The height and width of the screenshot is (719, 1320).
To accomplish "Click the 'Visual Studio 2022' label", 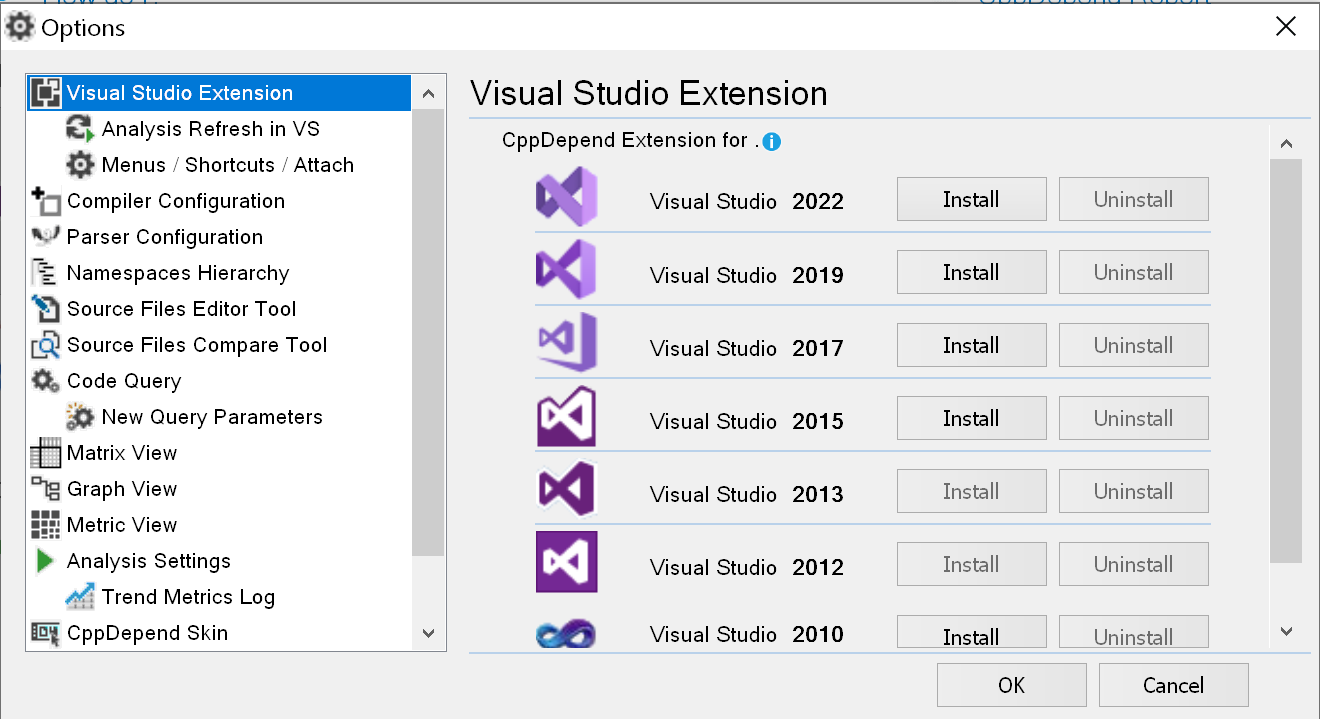I will pos(747,201).
